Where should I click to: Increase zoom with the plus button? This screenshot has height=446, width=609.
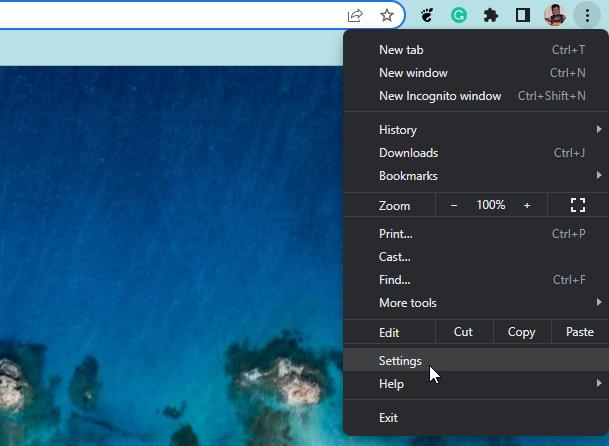(x=527, y=205)
